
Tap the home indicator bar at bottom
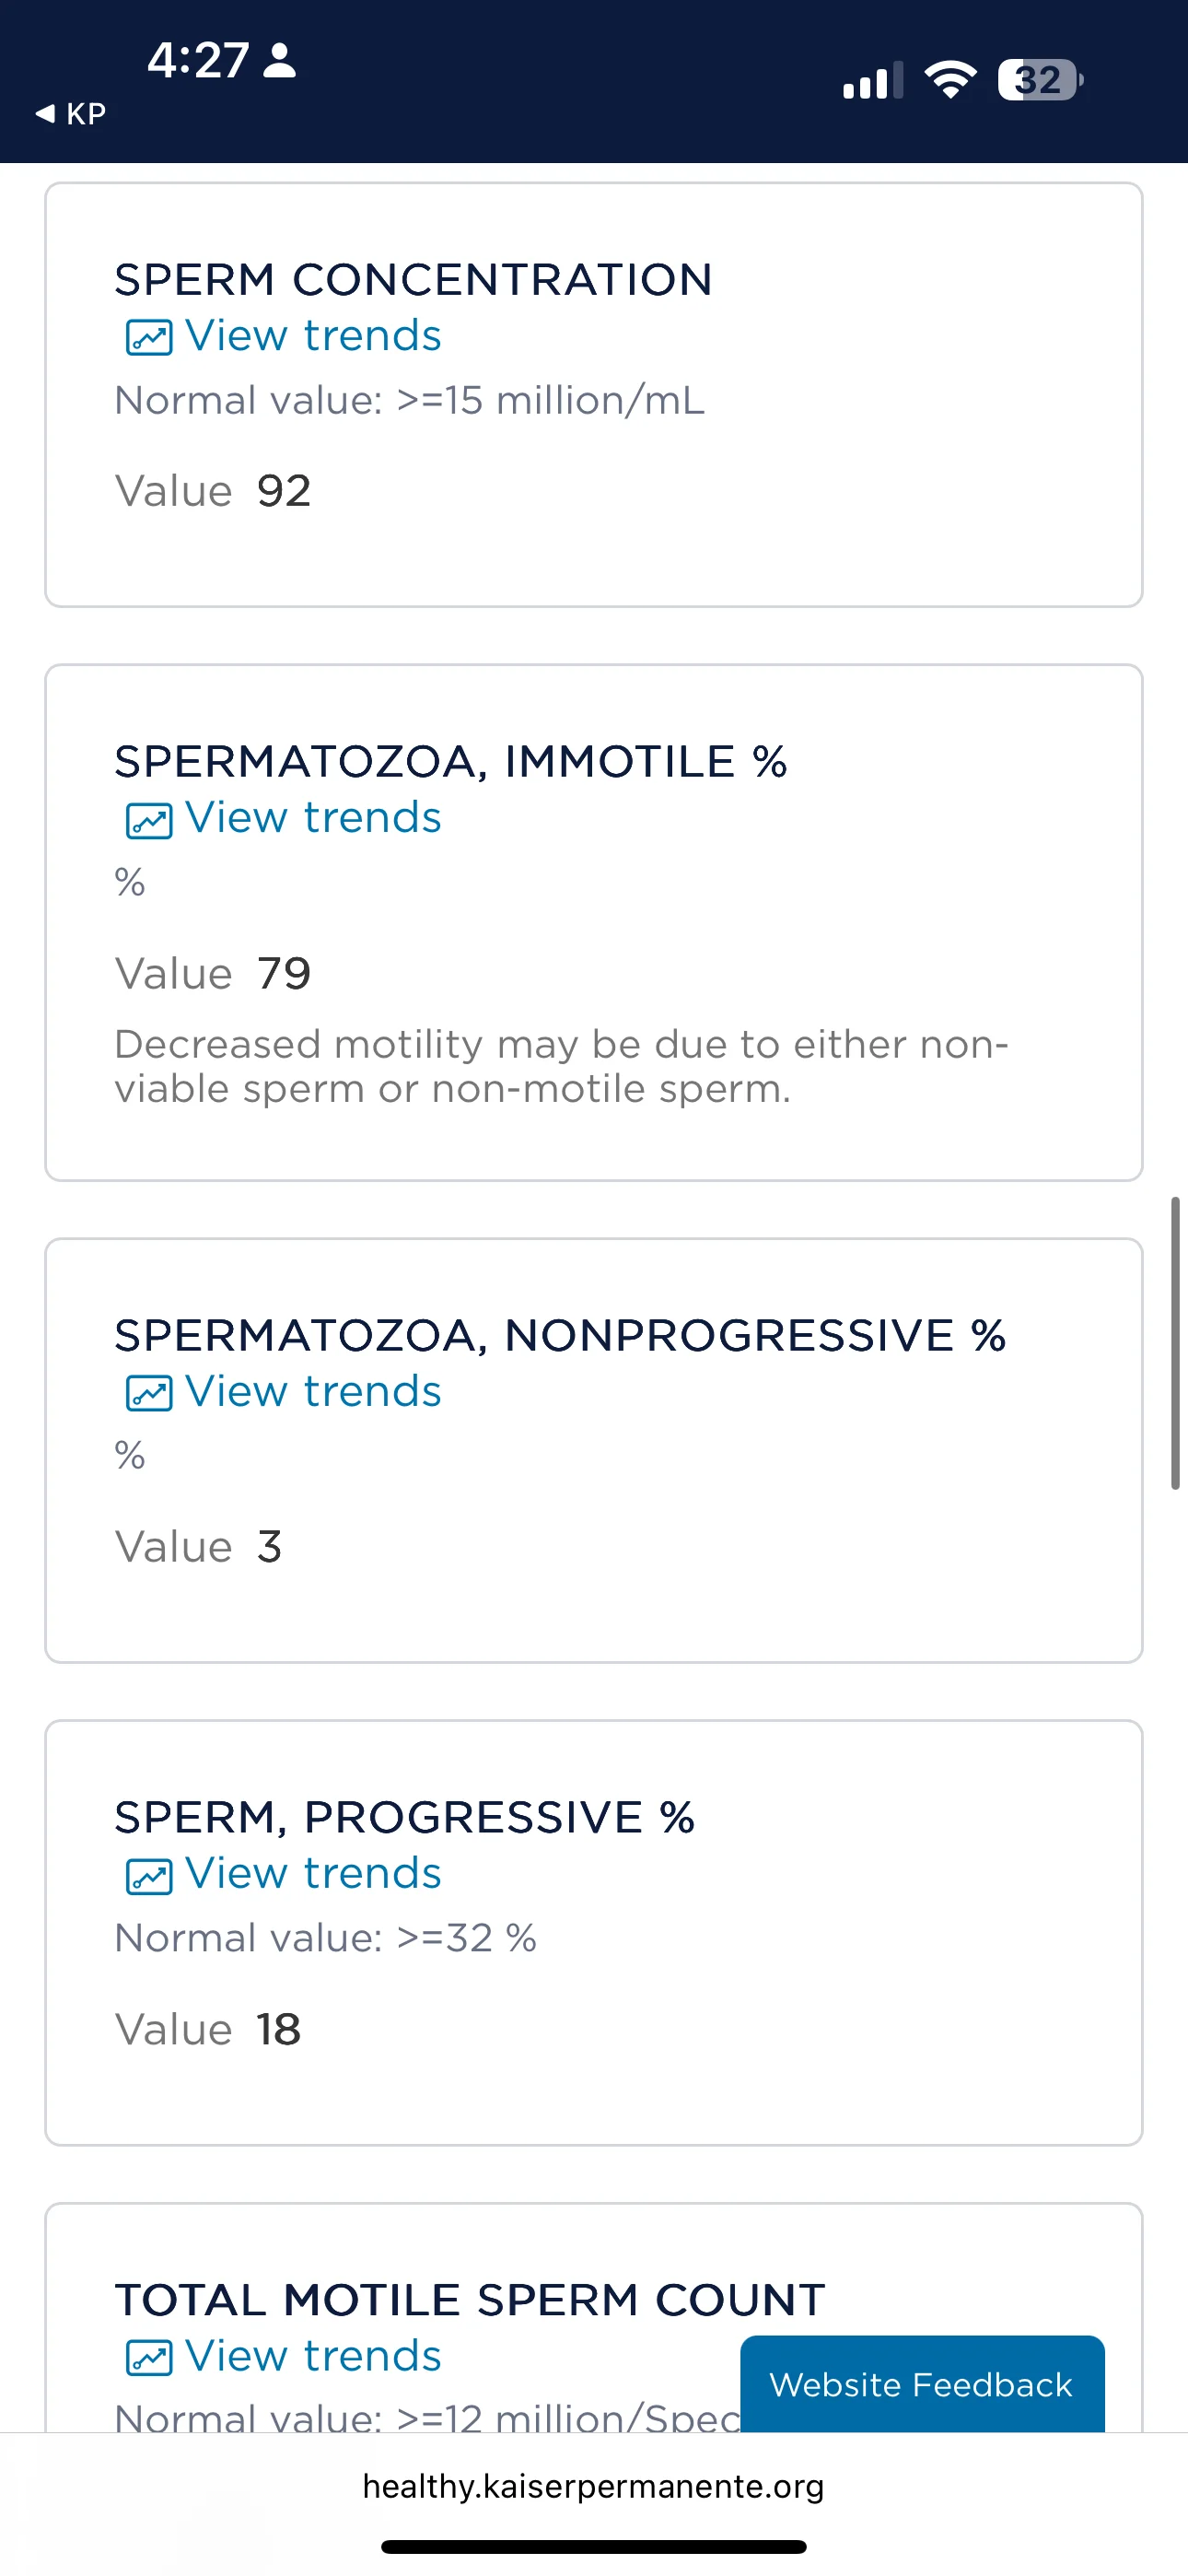click(x=594, y=2547)
